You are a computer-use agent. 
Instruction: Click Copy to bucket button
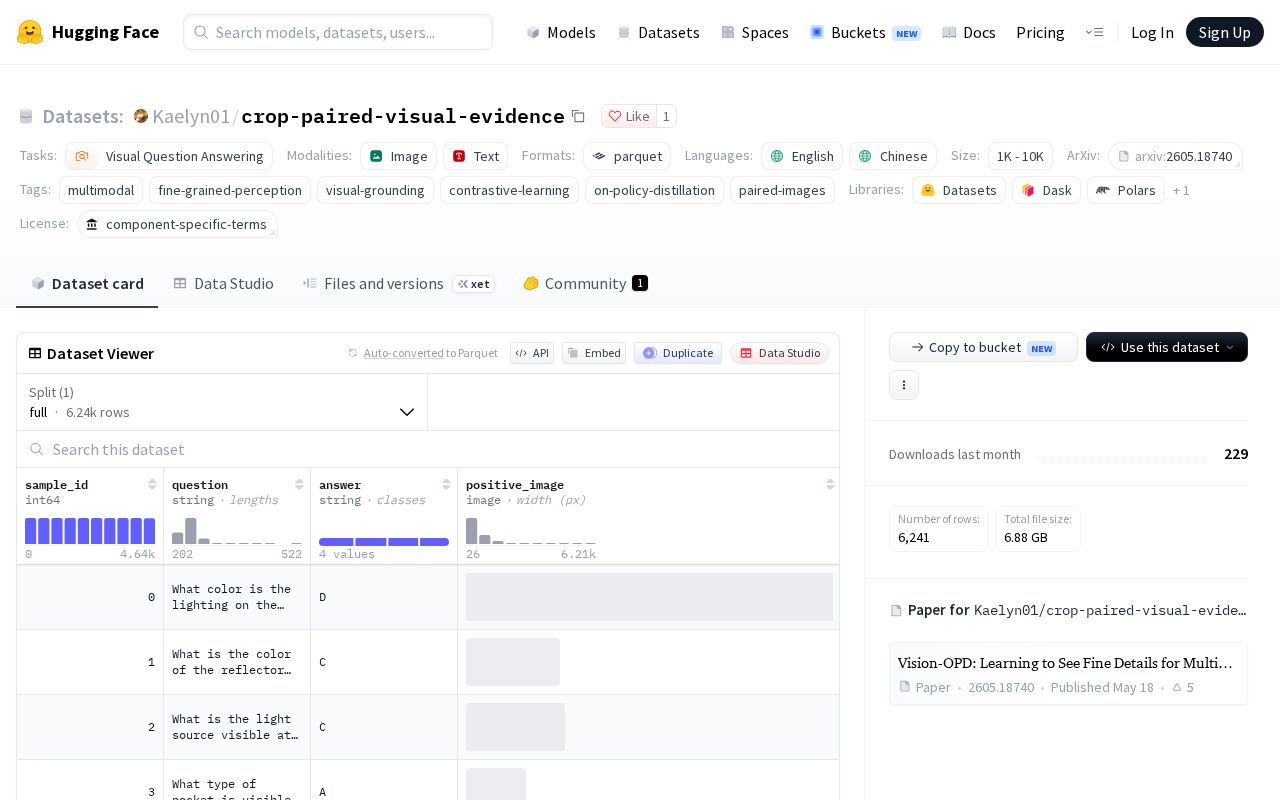point(983,347)
